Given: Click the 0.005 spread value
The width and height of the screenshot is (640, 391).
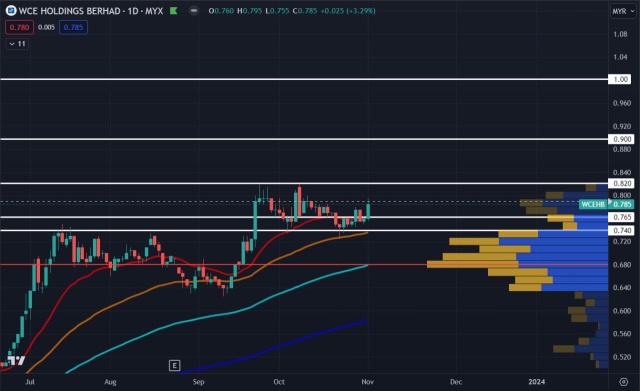Looking at the screenshot, I should click(46, 27).
